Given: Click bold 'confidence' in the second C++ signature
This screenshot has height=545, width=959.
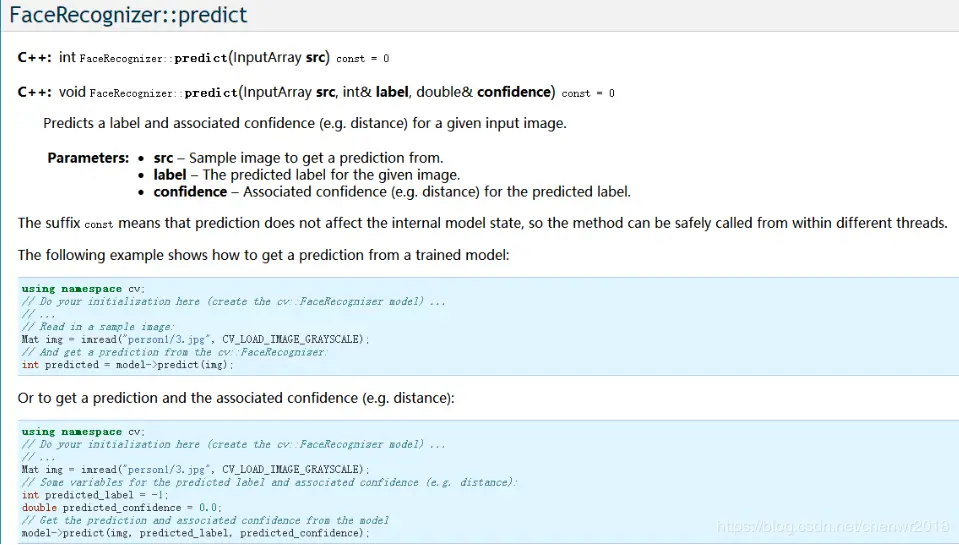Looking at the screenshot, I should point(515,92).
